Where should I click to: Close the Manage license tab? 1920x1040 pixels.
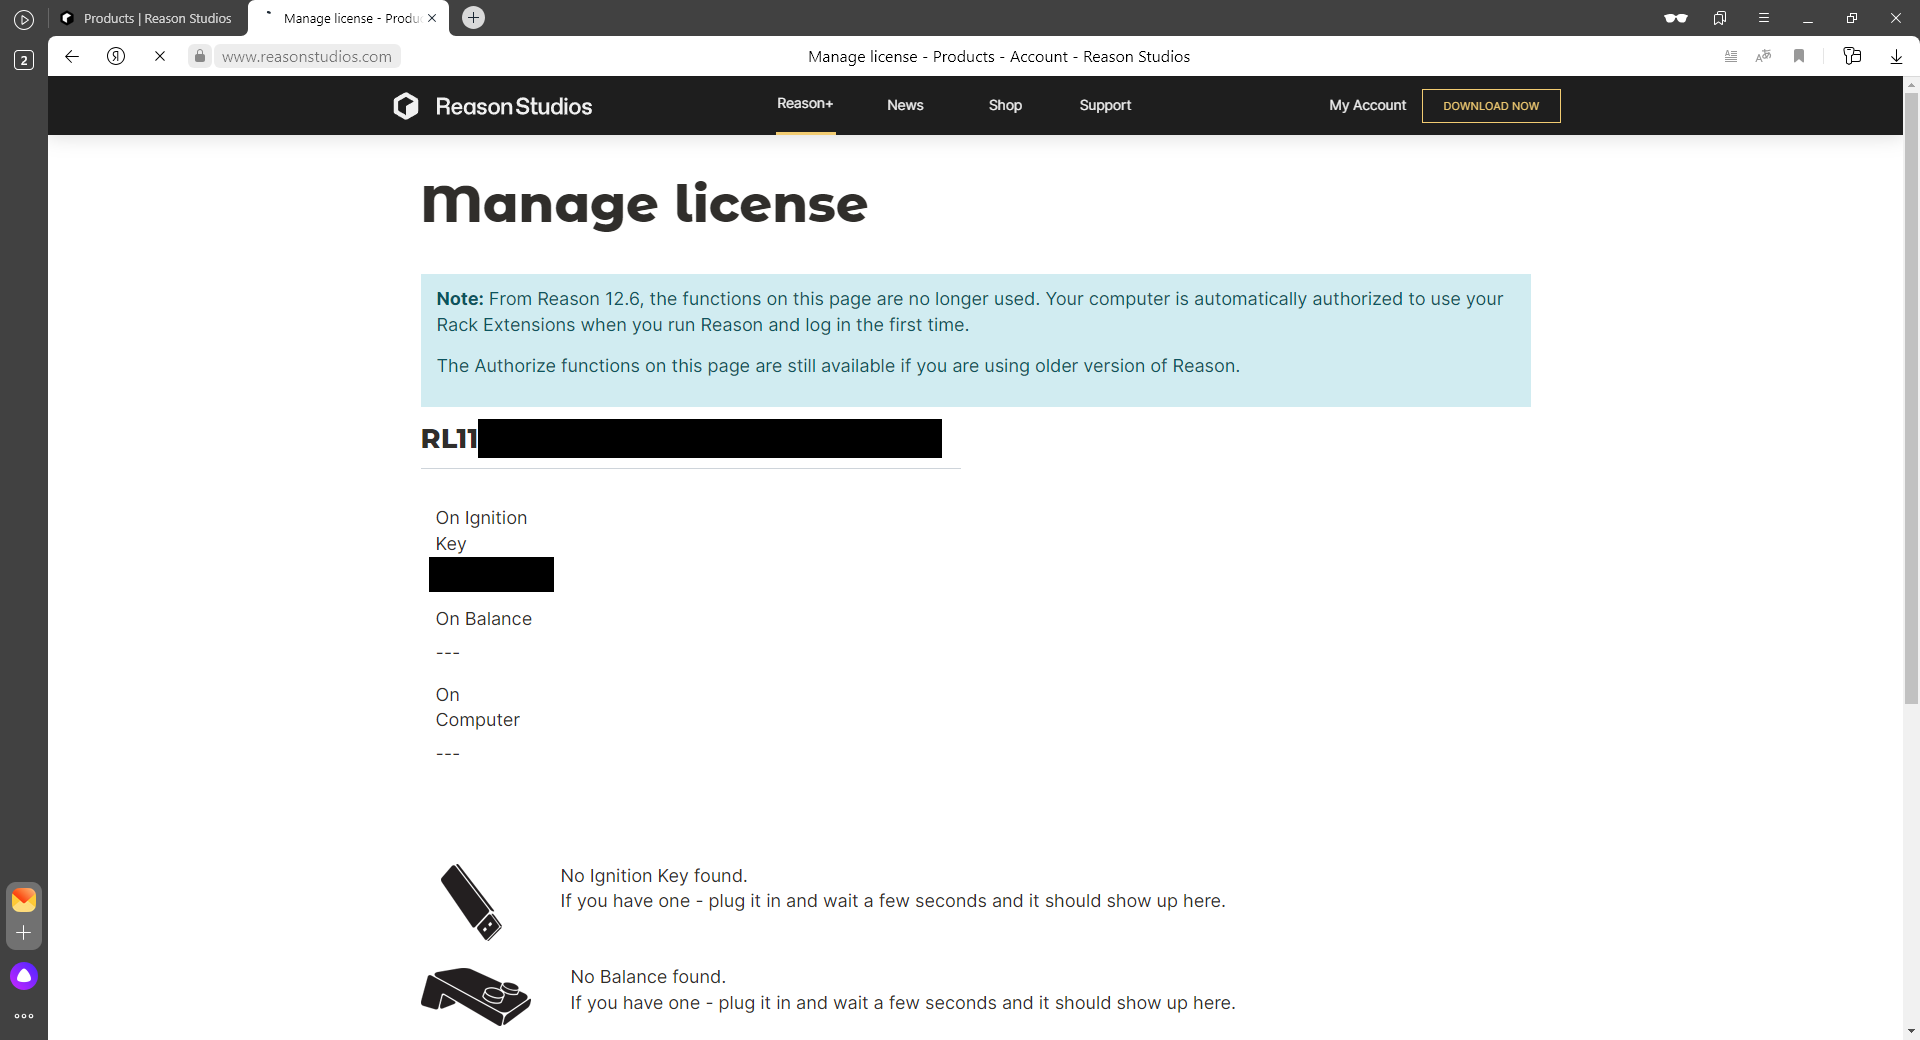(x=432, y=18)
